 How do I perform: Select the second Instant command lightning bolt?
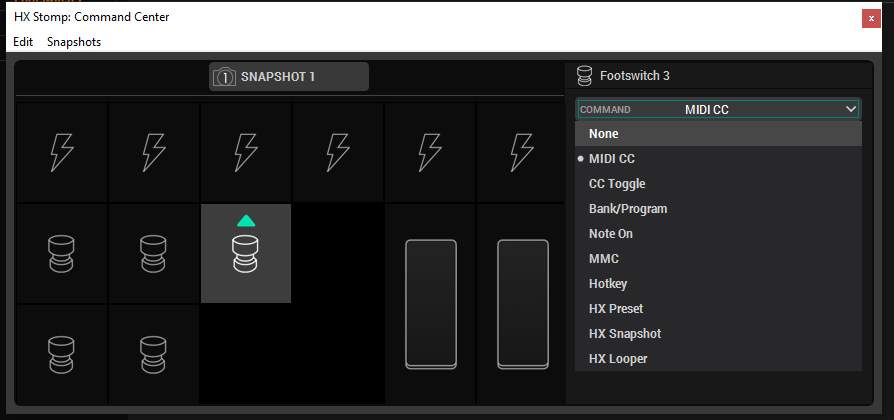pos(154,152)
